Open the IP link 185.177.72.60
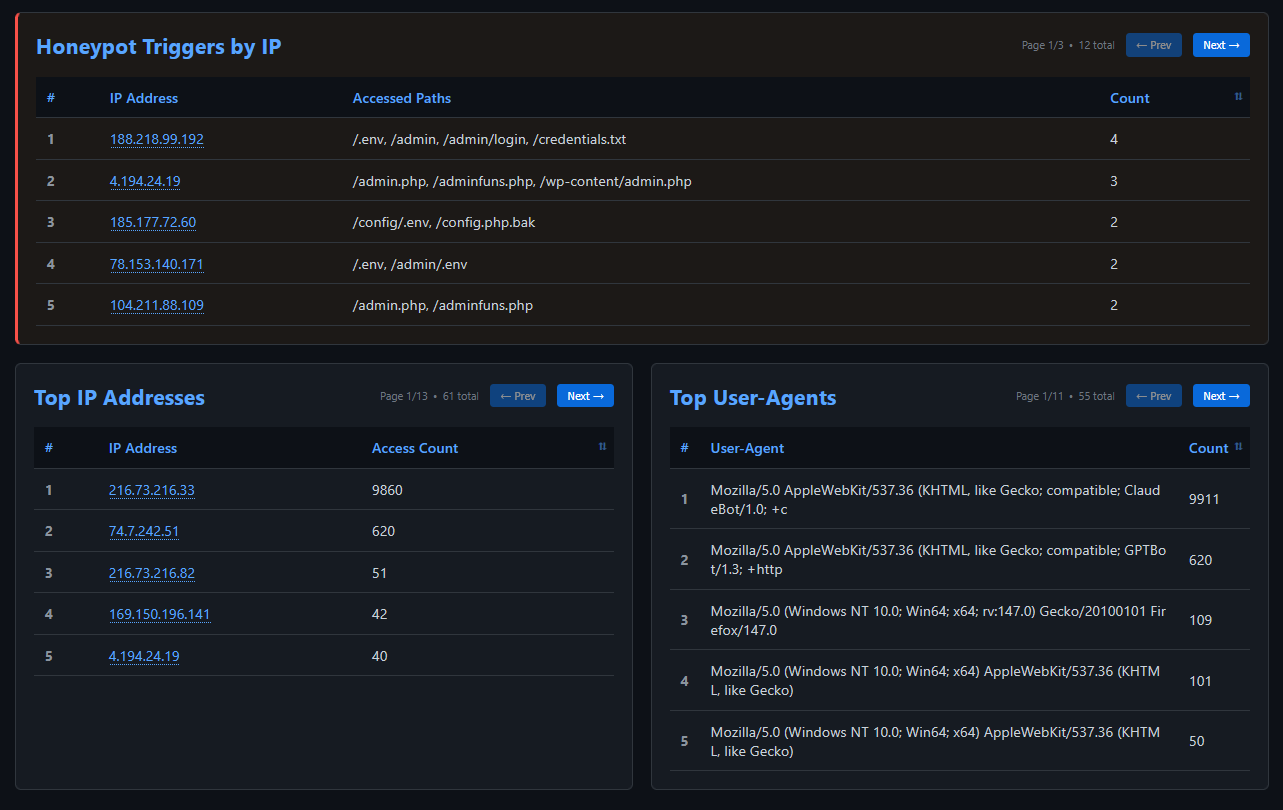This screenshot has height=810, width=1283. point(153,222)
